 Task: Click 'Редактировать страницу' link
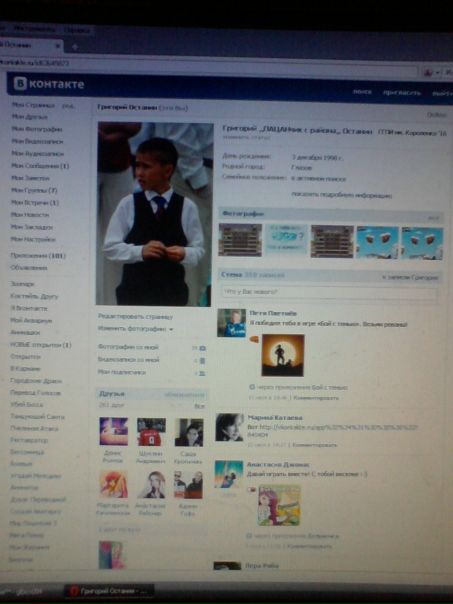[x=135, y=317]
